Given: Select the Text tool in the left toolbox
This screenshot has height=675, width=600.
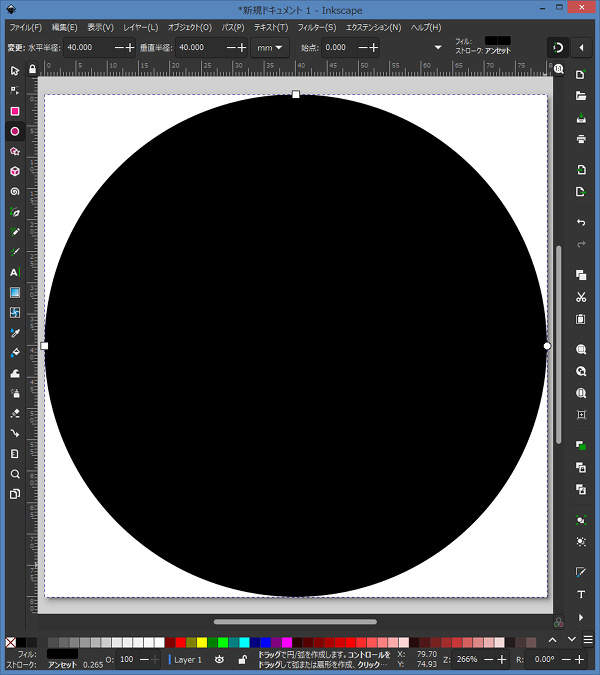Looking at the screenshot, I should click(x=15, y=272).
